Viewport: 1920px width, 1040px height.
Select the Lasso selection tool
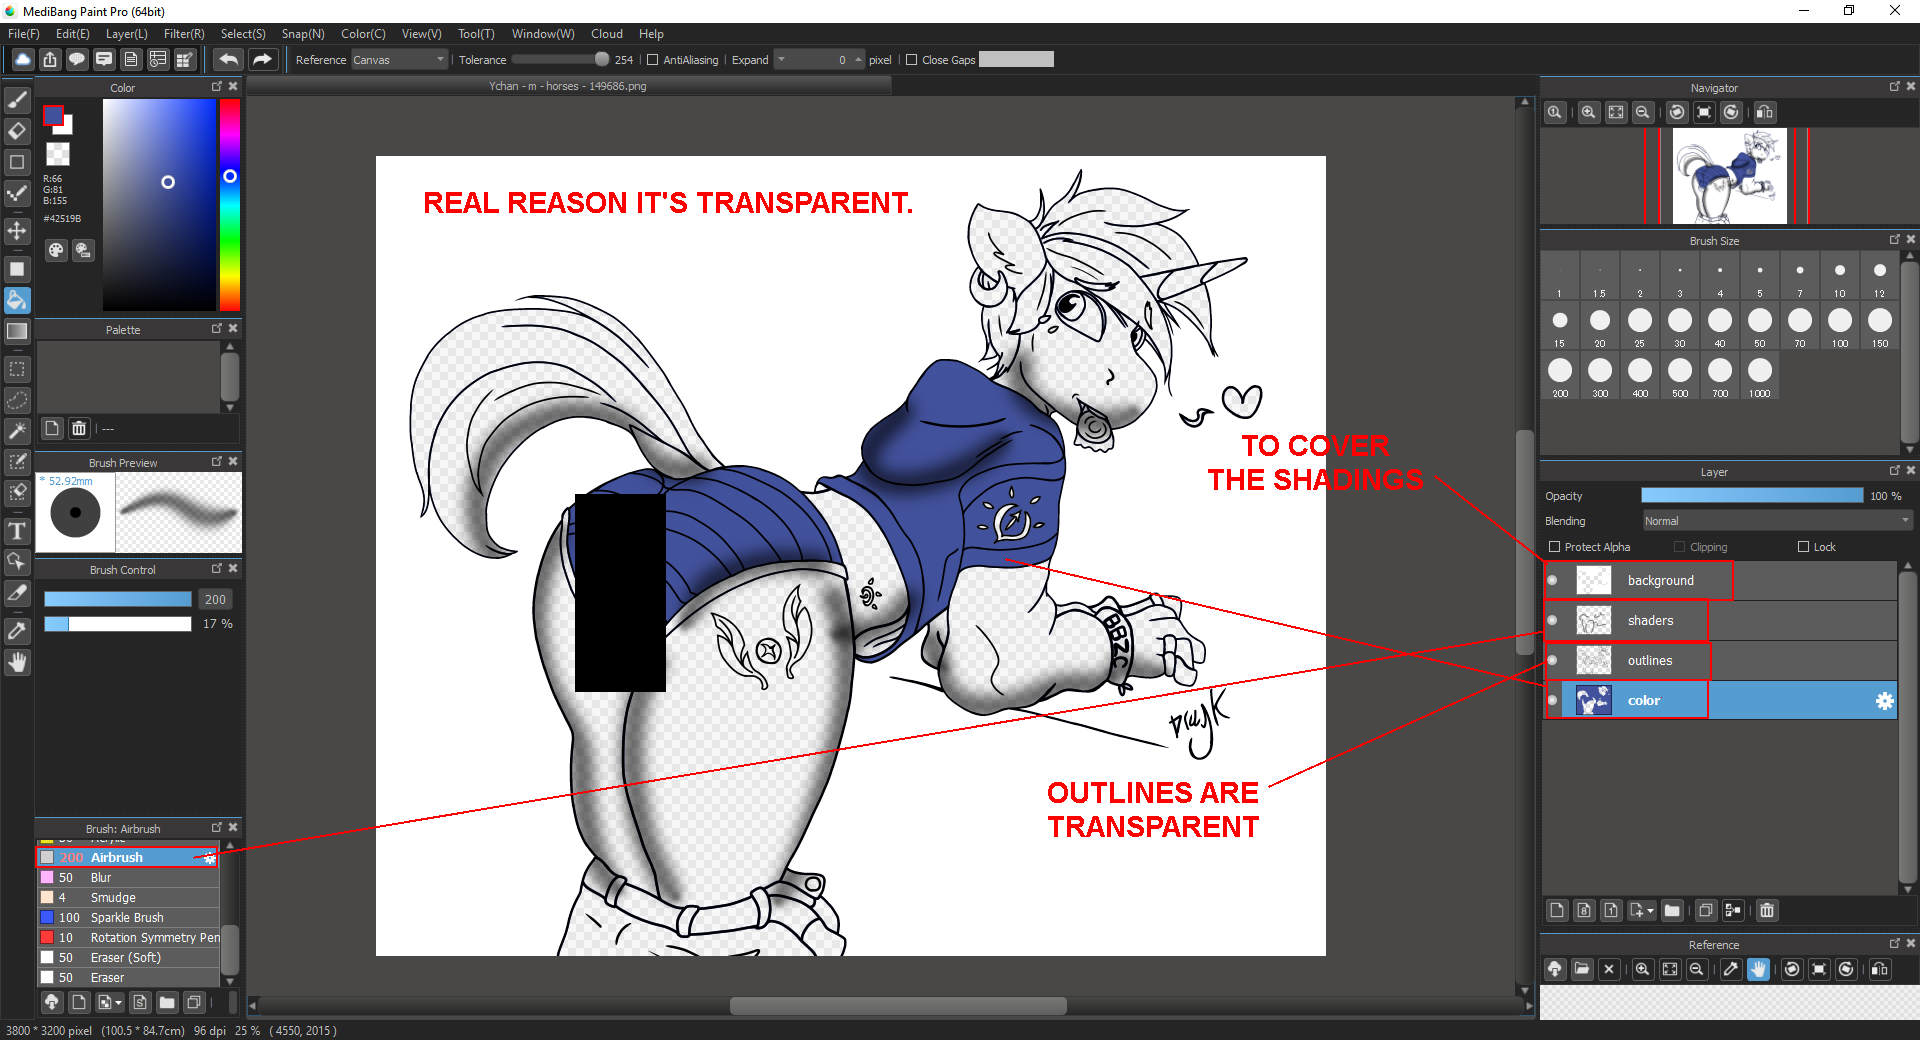17,400
